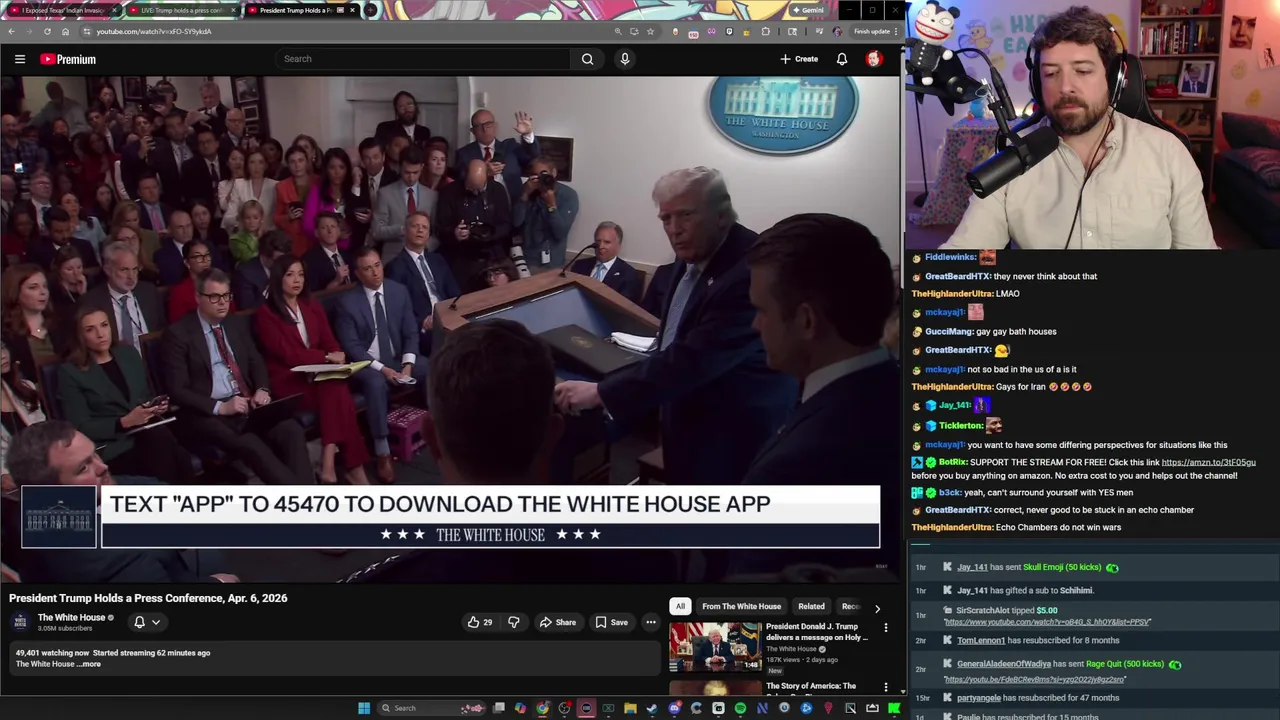This screenshot has height=720, width=1280.
Task: Open The White House channel avatar
Action: pyautogui.click(x=20, y=622)
